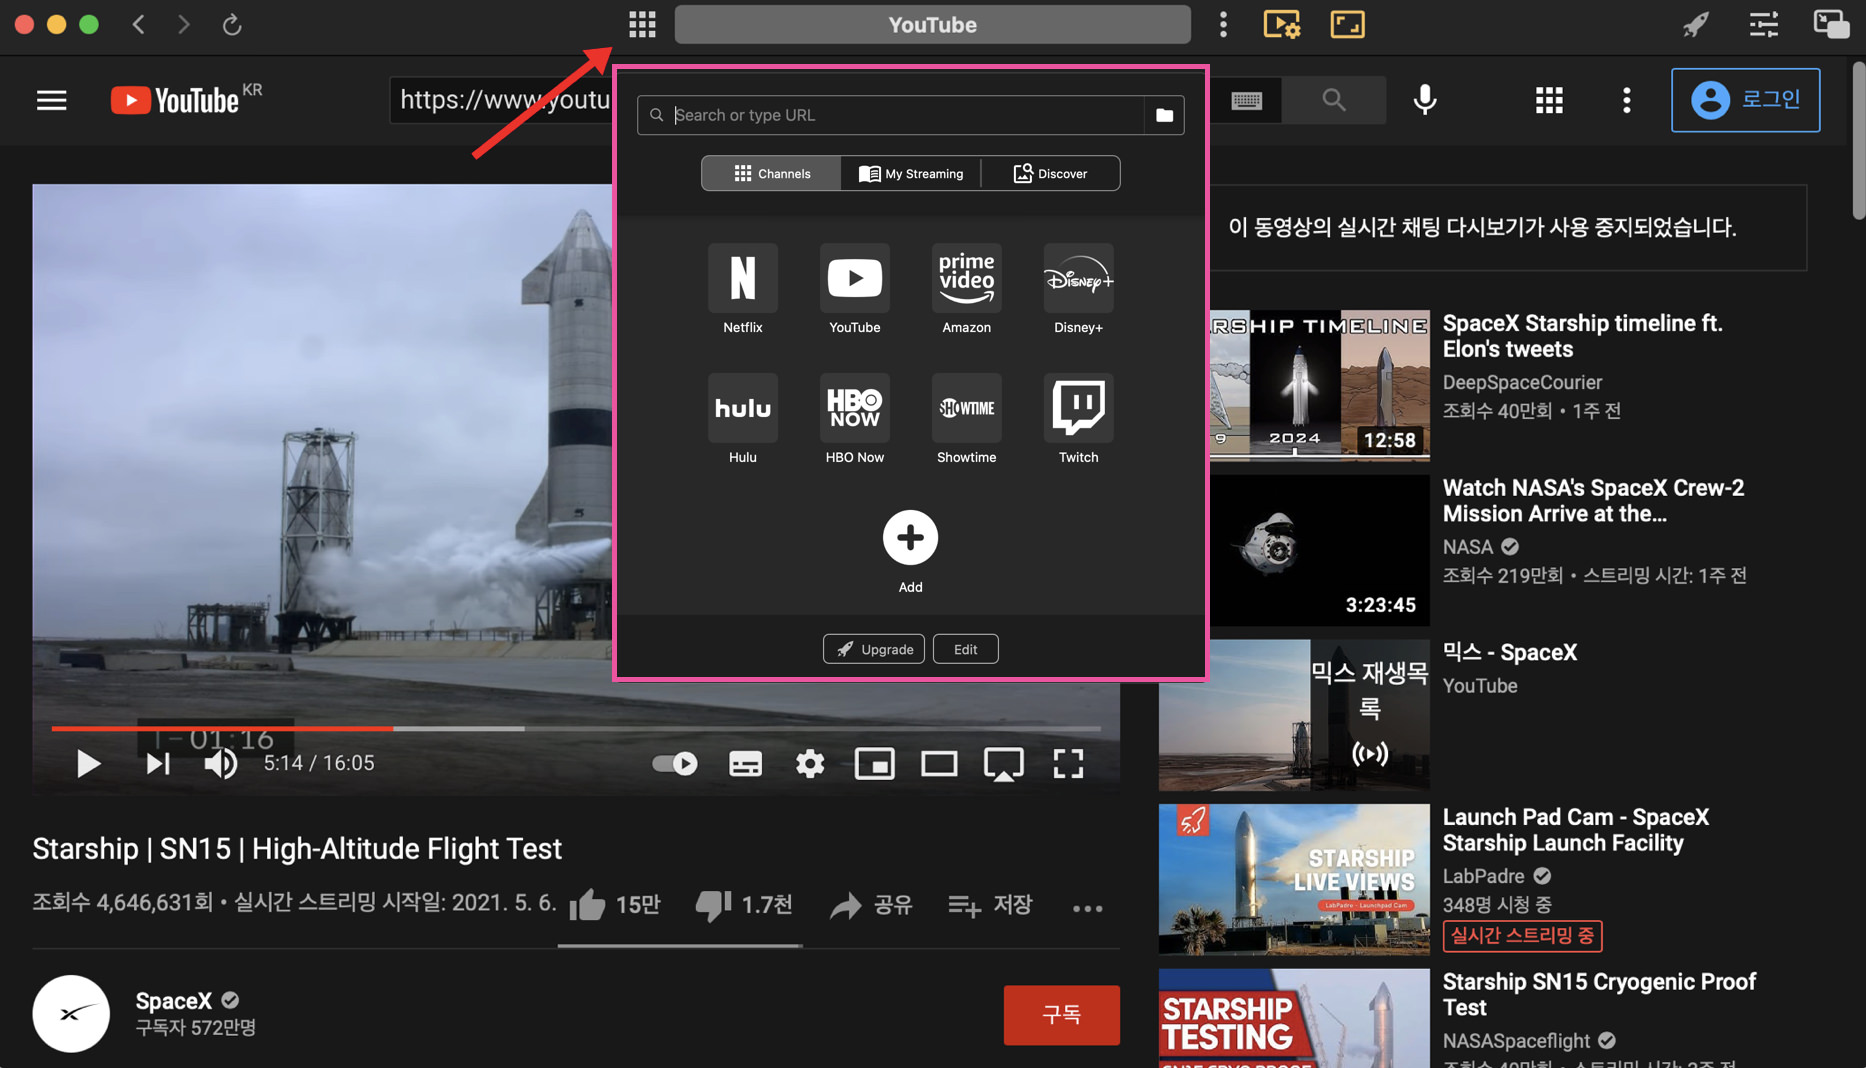Click the 저장 save button

point(990,906)
